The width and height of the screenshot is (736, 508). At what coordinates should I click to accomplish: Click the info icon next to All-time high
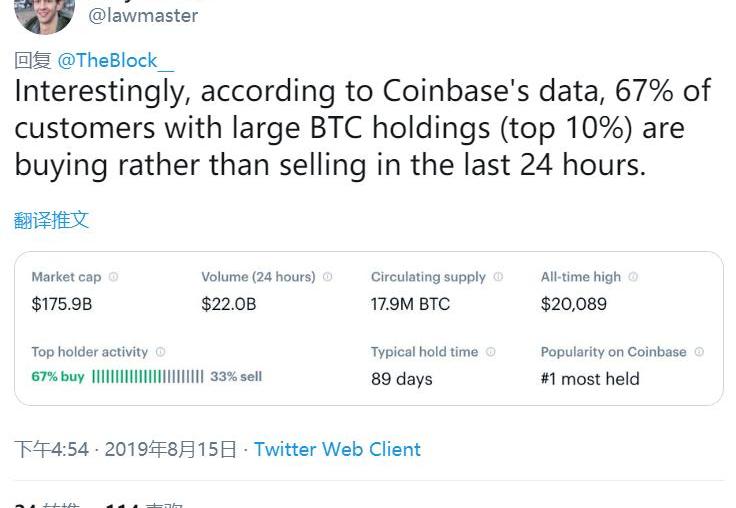[x=633, y=277]
